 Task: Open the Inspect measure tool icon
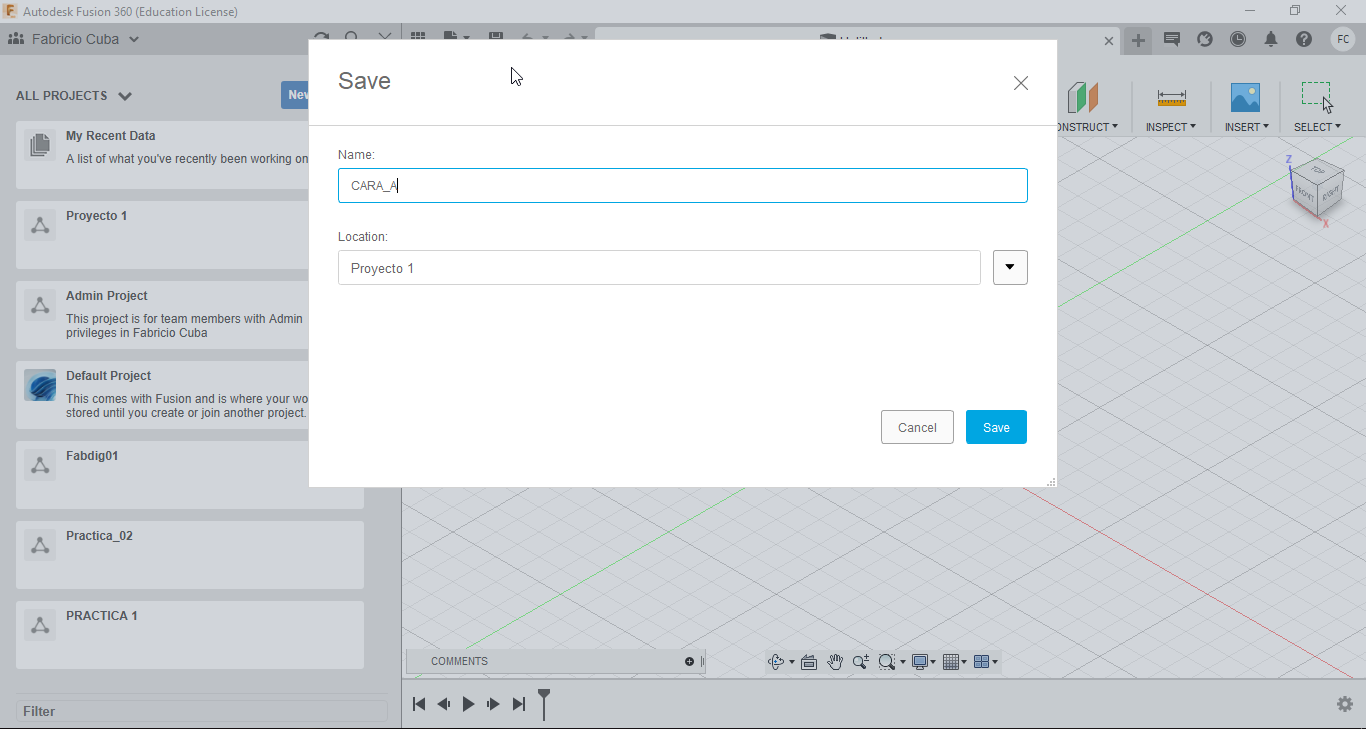point(1171,98)
